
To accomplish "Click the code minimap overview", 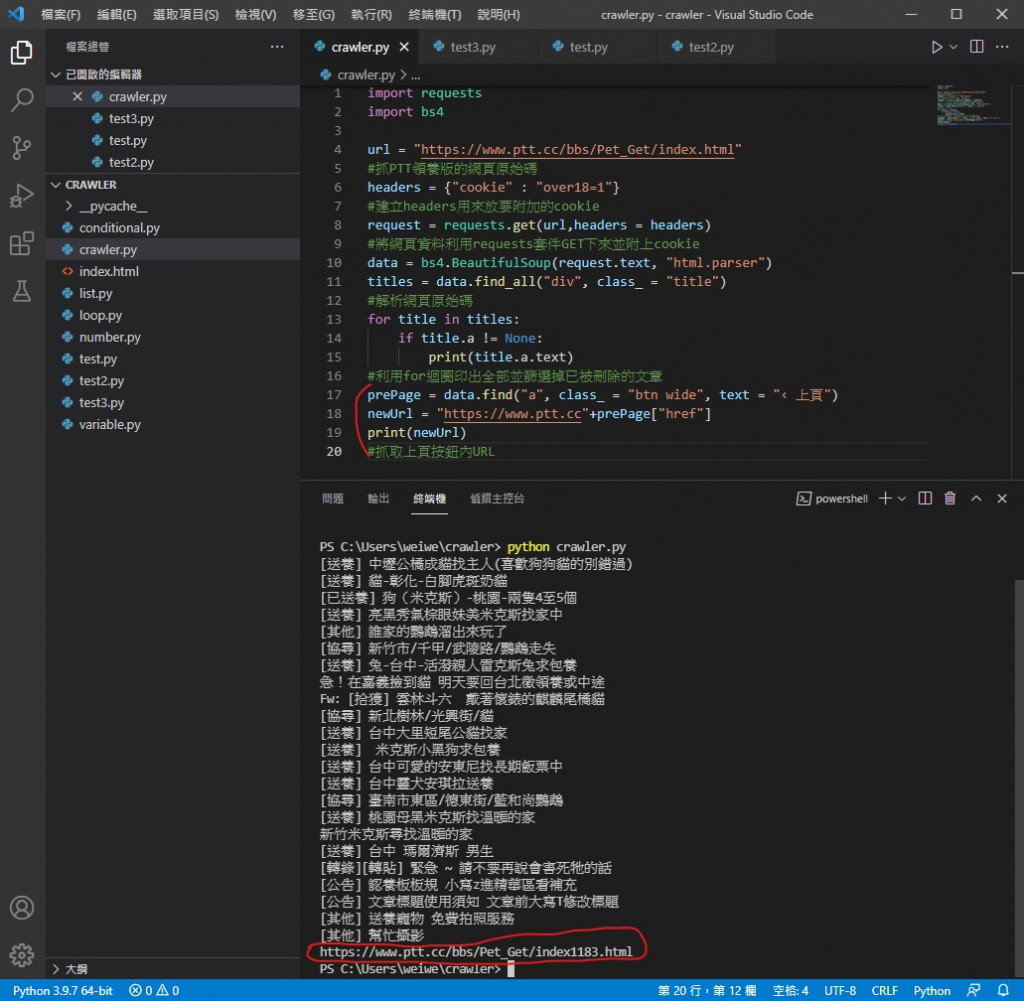I will pyautogui.click(x=972, y=104).
